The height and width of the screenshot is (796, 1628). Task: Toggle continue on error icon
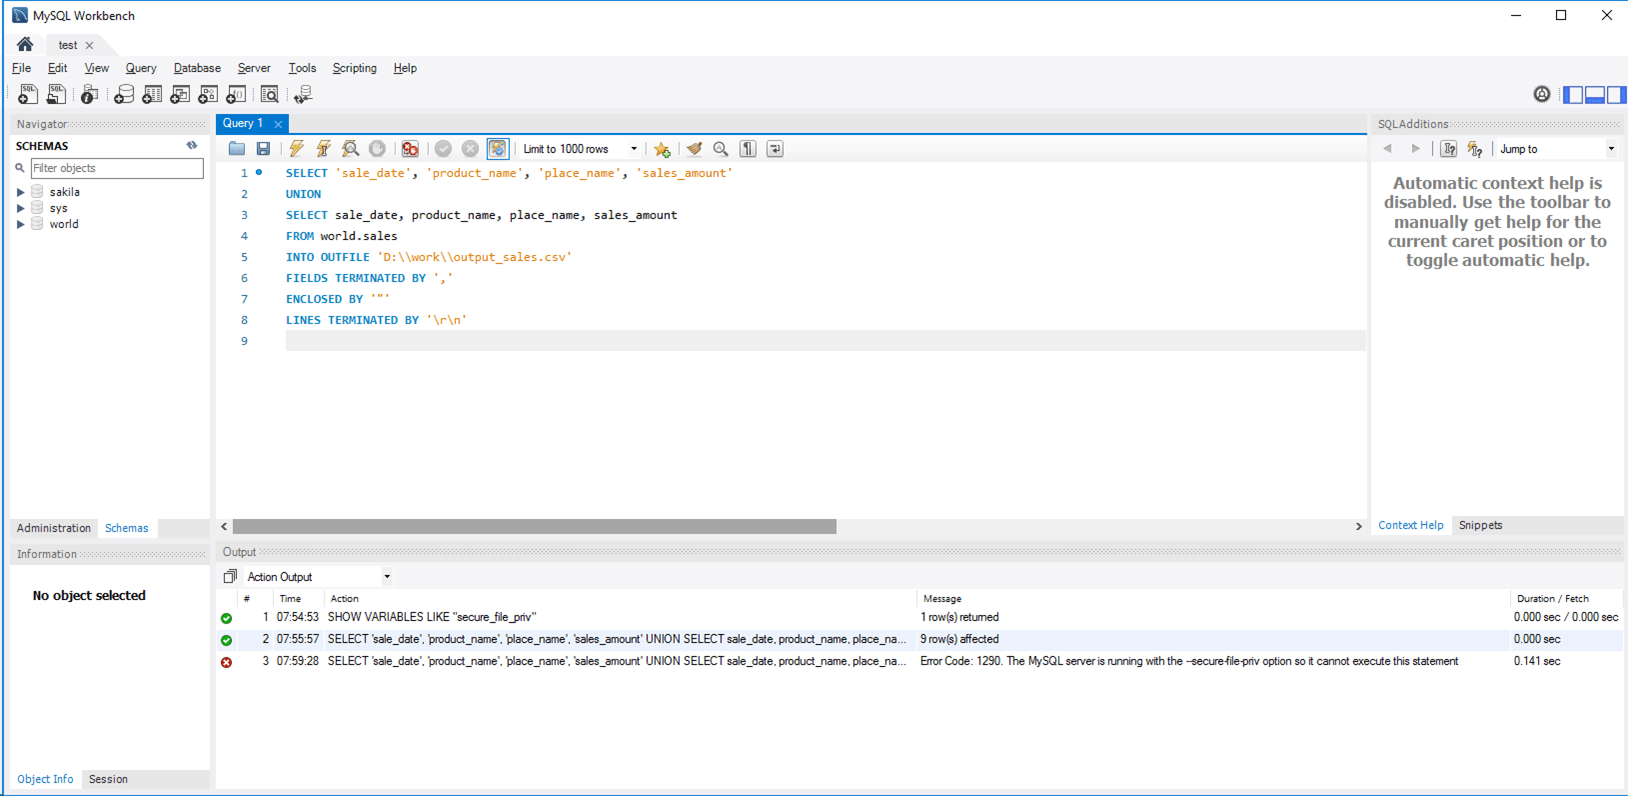coord(410,149)
